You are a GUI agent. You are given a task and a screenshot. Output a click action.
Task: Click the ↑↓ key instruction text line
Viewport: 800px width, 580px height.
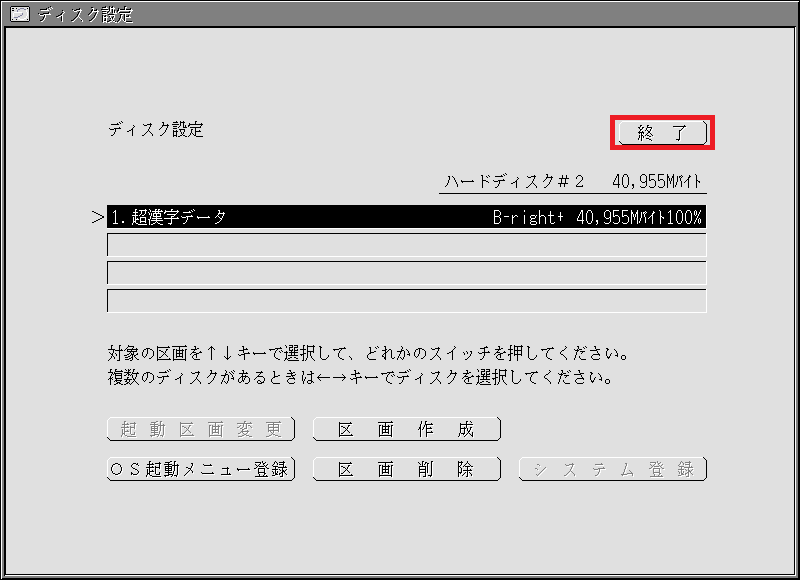click(x=367, y=353)
